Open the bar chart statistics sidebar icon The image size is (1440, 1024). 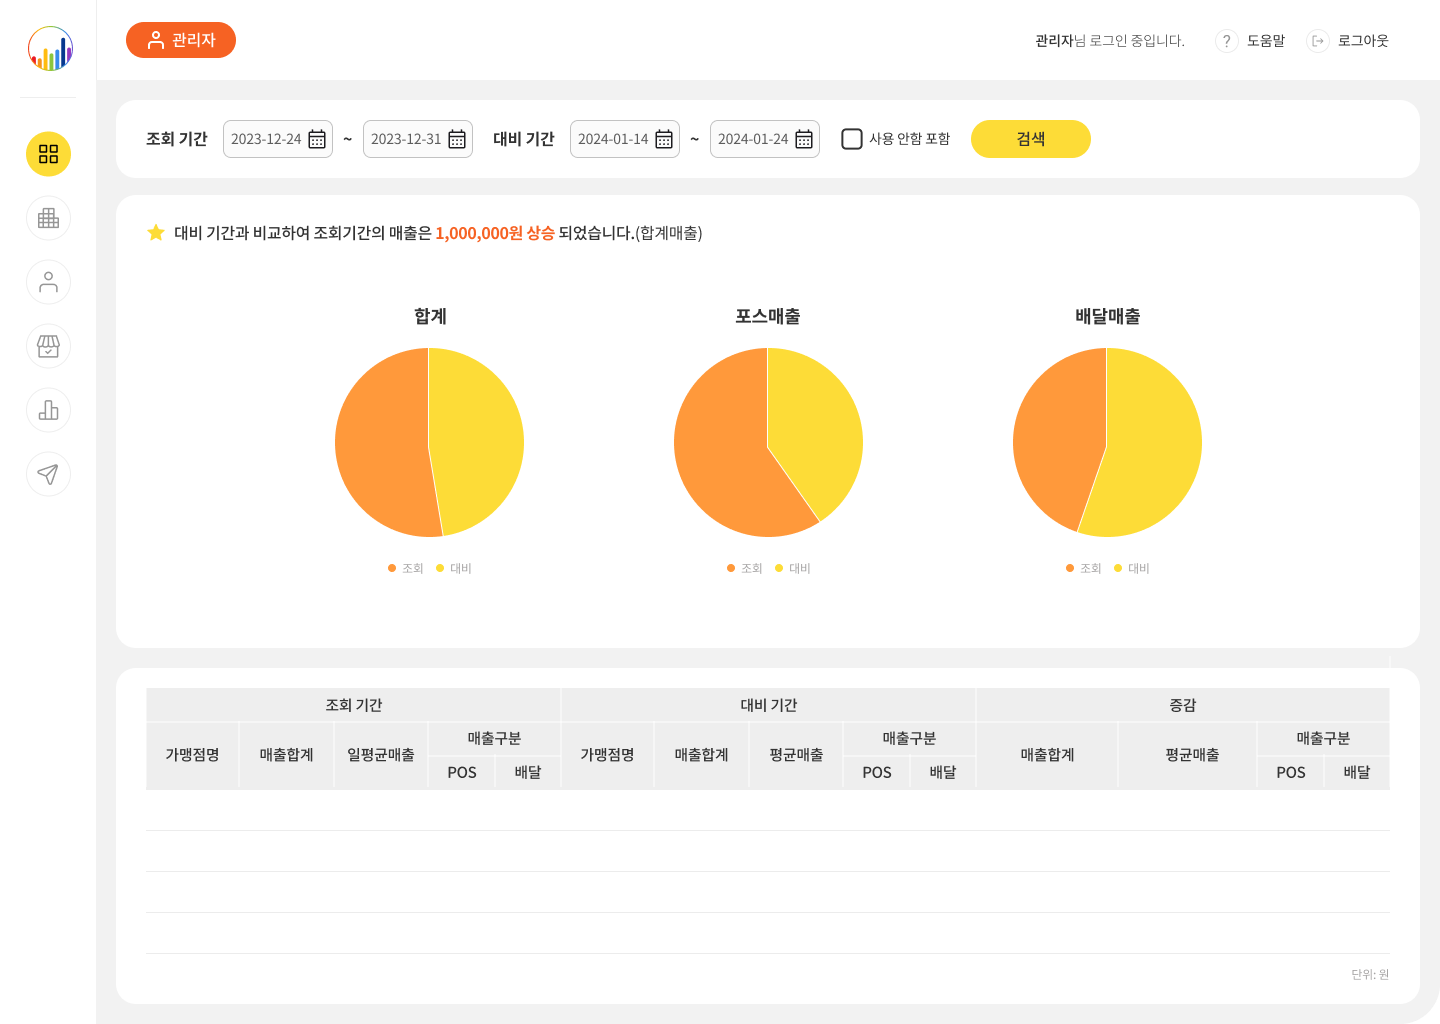(48, 410)
